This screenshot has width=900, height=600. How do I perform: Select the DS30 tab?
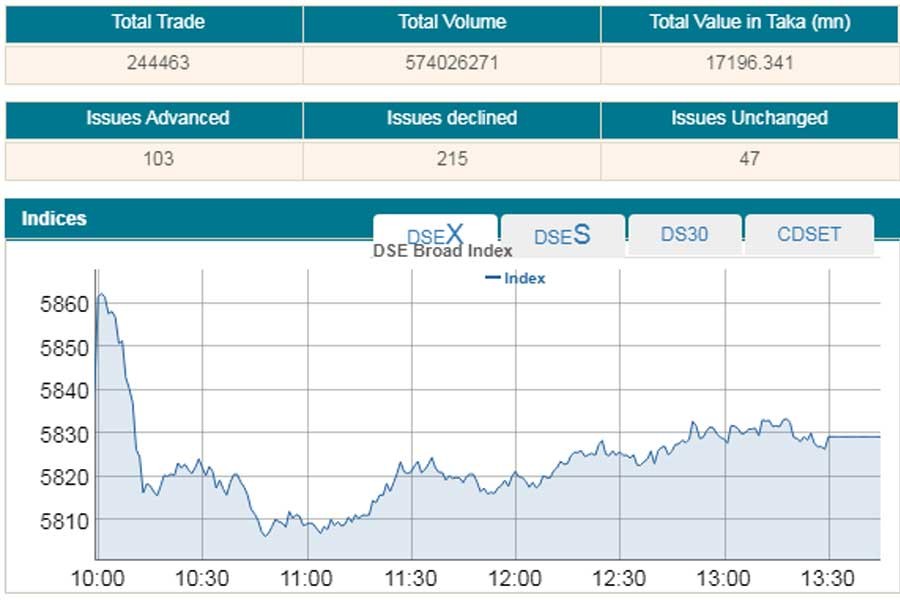pos(684,235)
